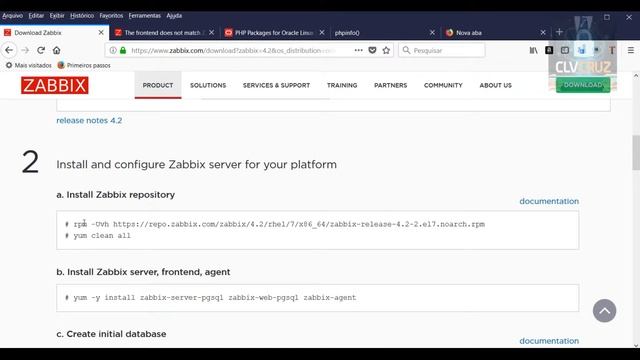
Task: Open the browser home page
Action: 56,50
